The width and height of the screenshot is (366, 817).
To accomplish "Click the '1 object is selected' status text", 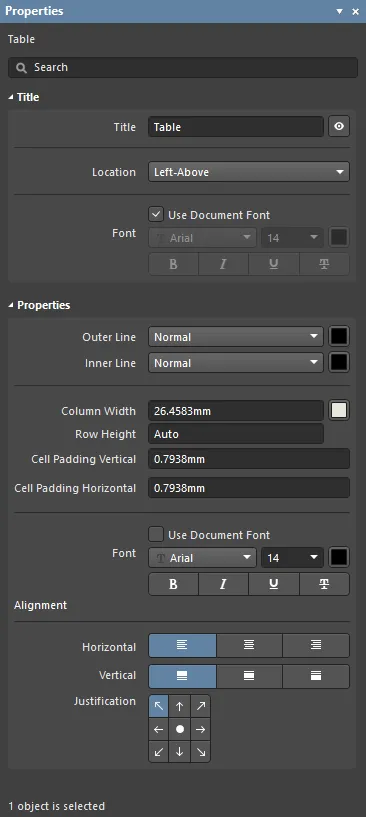I will [x=56, y=806].
